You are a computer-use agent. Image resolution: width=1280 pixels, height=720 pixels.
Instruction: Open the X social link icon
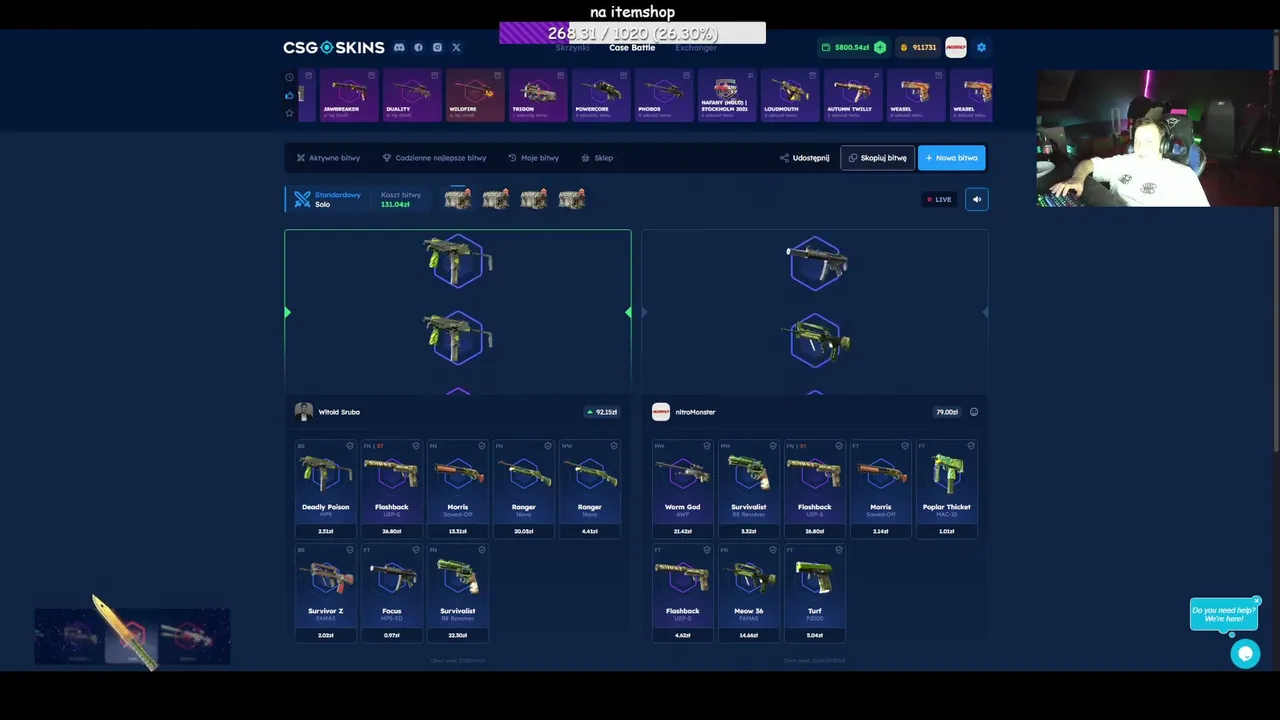456,47
